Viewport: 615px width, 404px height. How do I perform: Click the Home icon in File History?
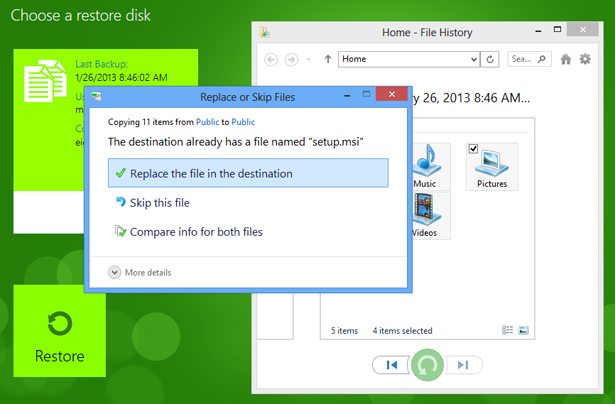(x=566, y=59)
